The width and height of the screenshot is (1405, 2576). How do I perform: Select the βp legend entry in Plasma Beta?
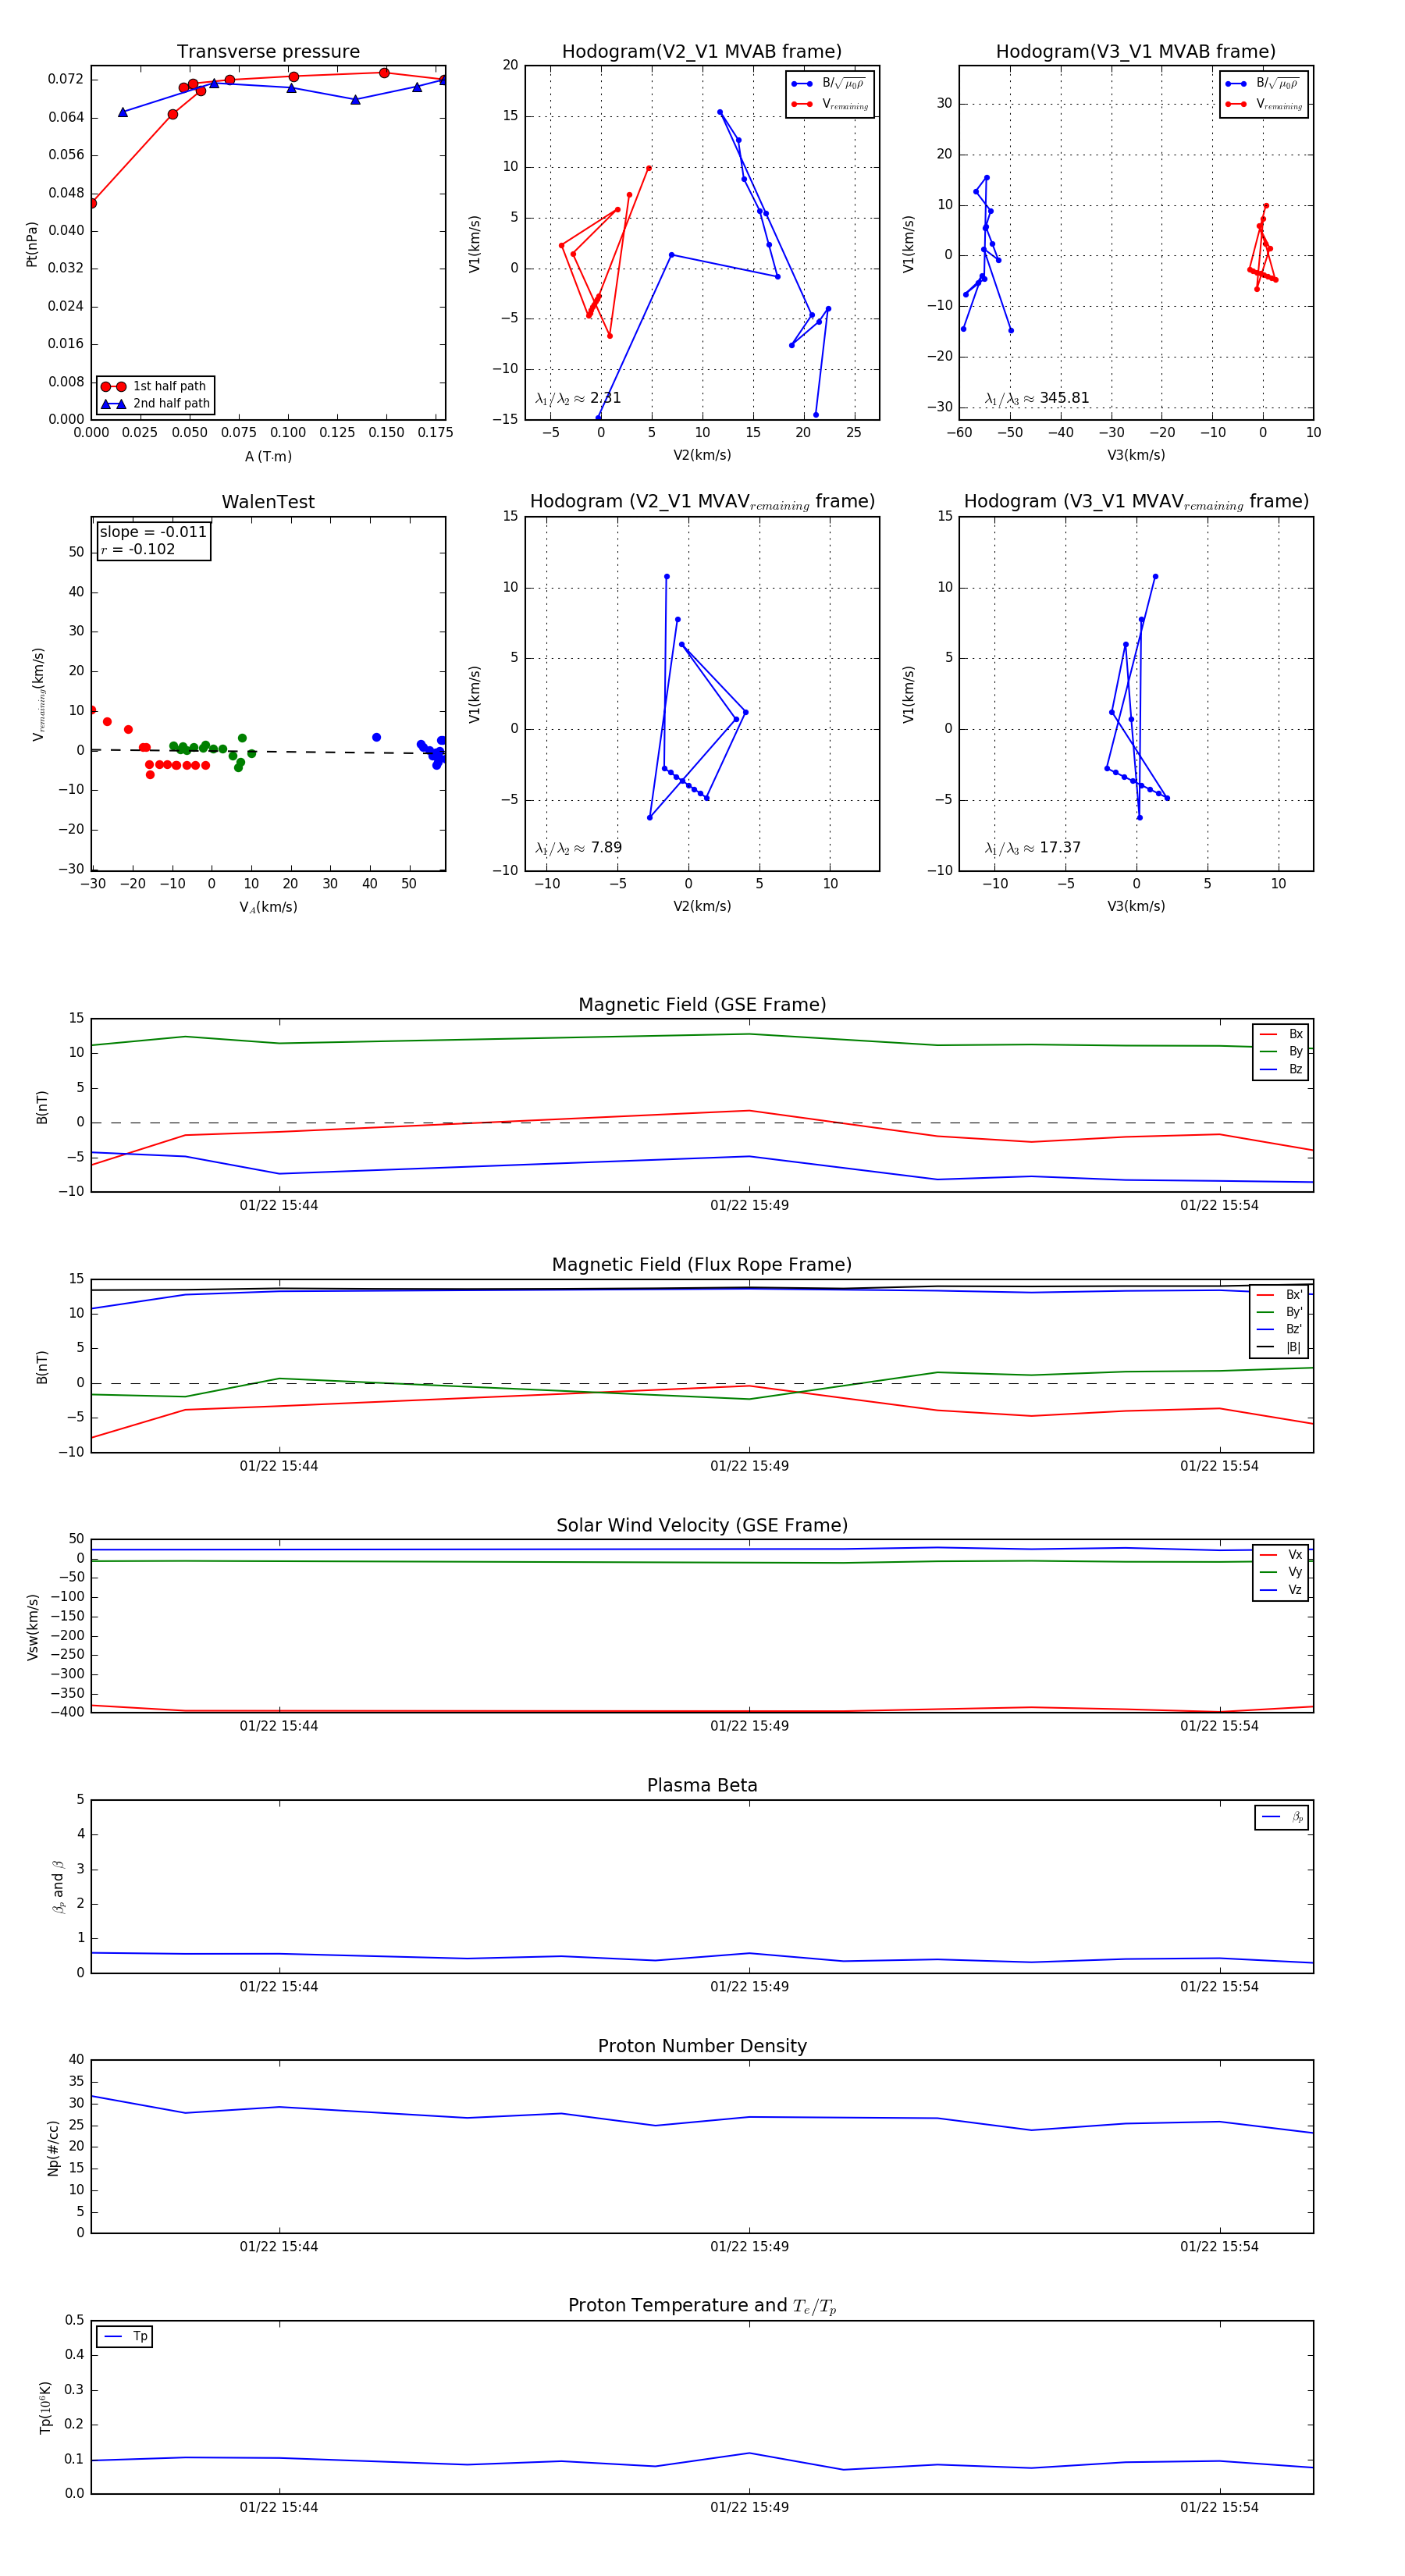[1282, 1817]
